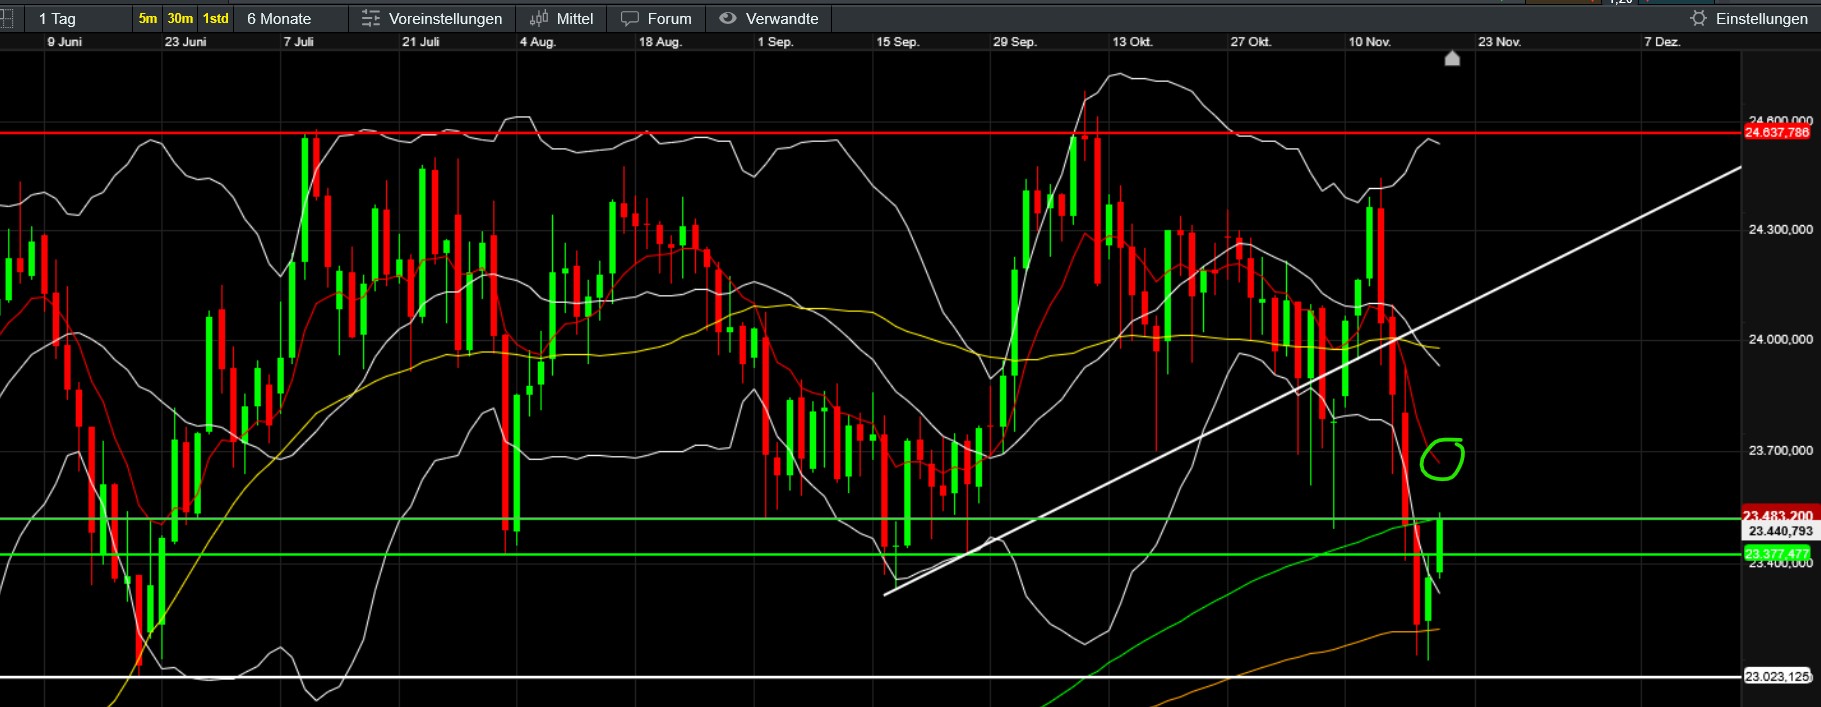Select the white 23.023,125 support level label
The height and width of the screenshot is (707, 1821).
pyautogui.click(x=1777, y=677)
